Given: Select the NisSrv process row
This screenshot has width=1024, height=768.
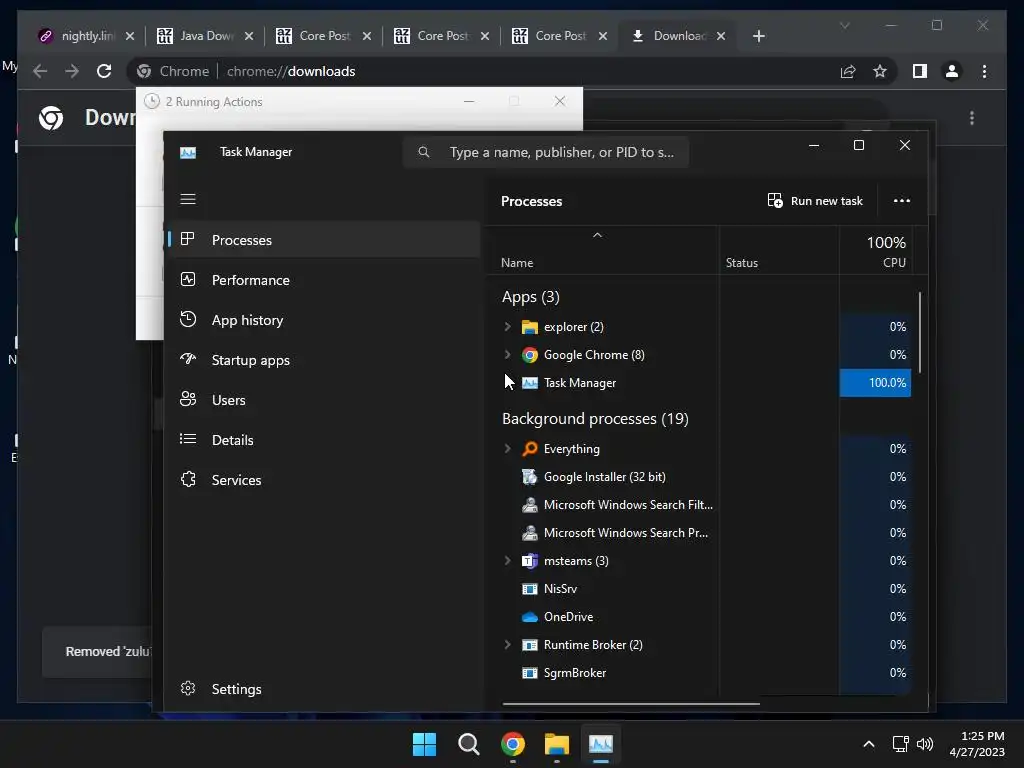Looking at the screenshot, I should pyautogui.click(x=699, y=588).
